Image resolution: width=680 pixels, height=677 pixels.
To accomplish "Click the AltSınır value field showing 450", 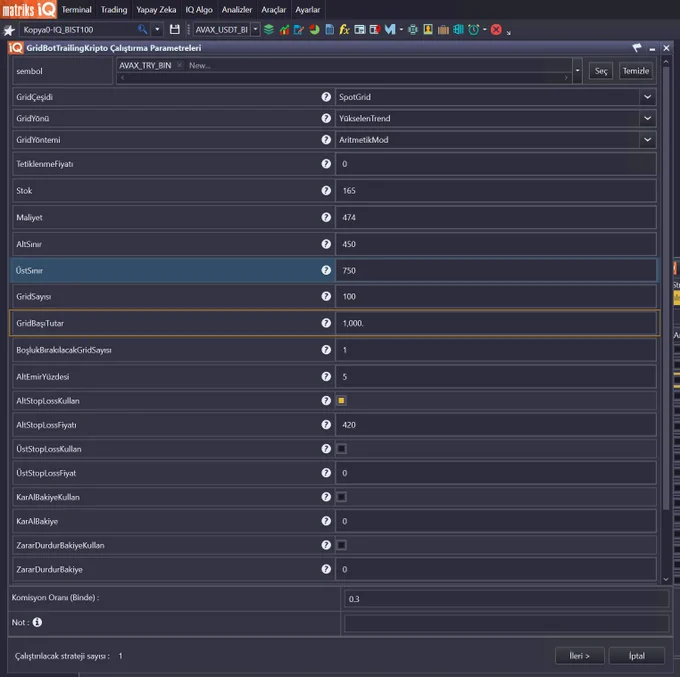I will tap(496, 244).
